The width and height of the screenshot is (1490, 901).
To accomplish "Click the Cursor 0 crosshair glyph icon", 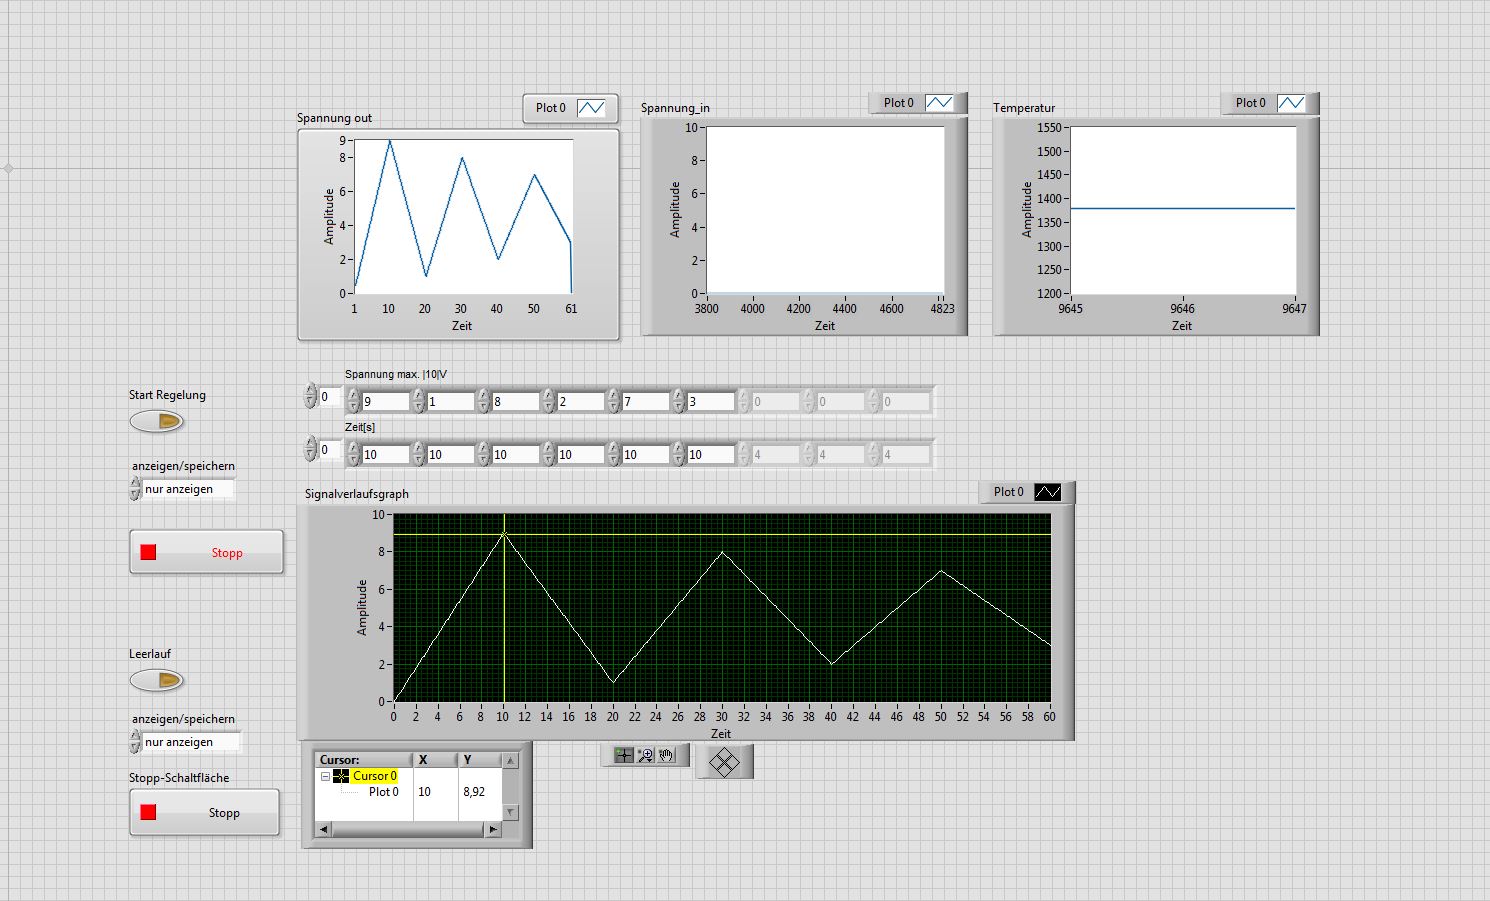I will point(341,776).
